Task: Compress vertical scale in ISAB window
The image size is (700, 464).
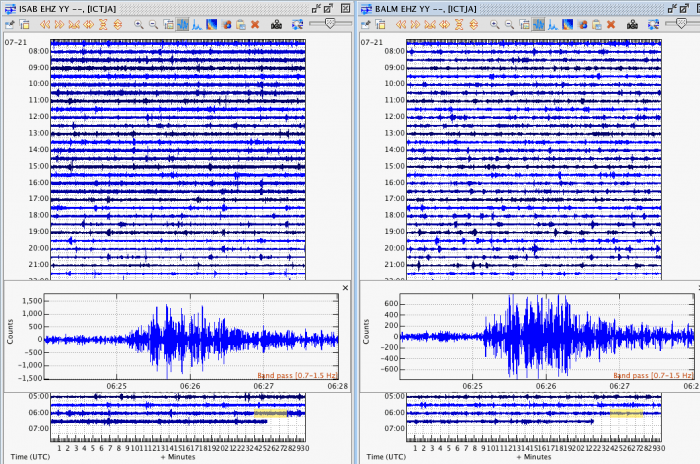Action: click(103, 25)
